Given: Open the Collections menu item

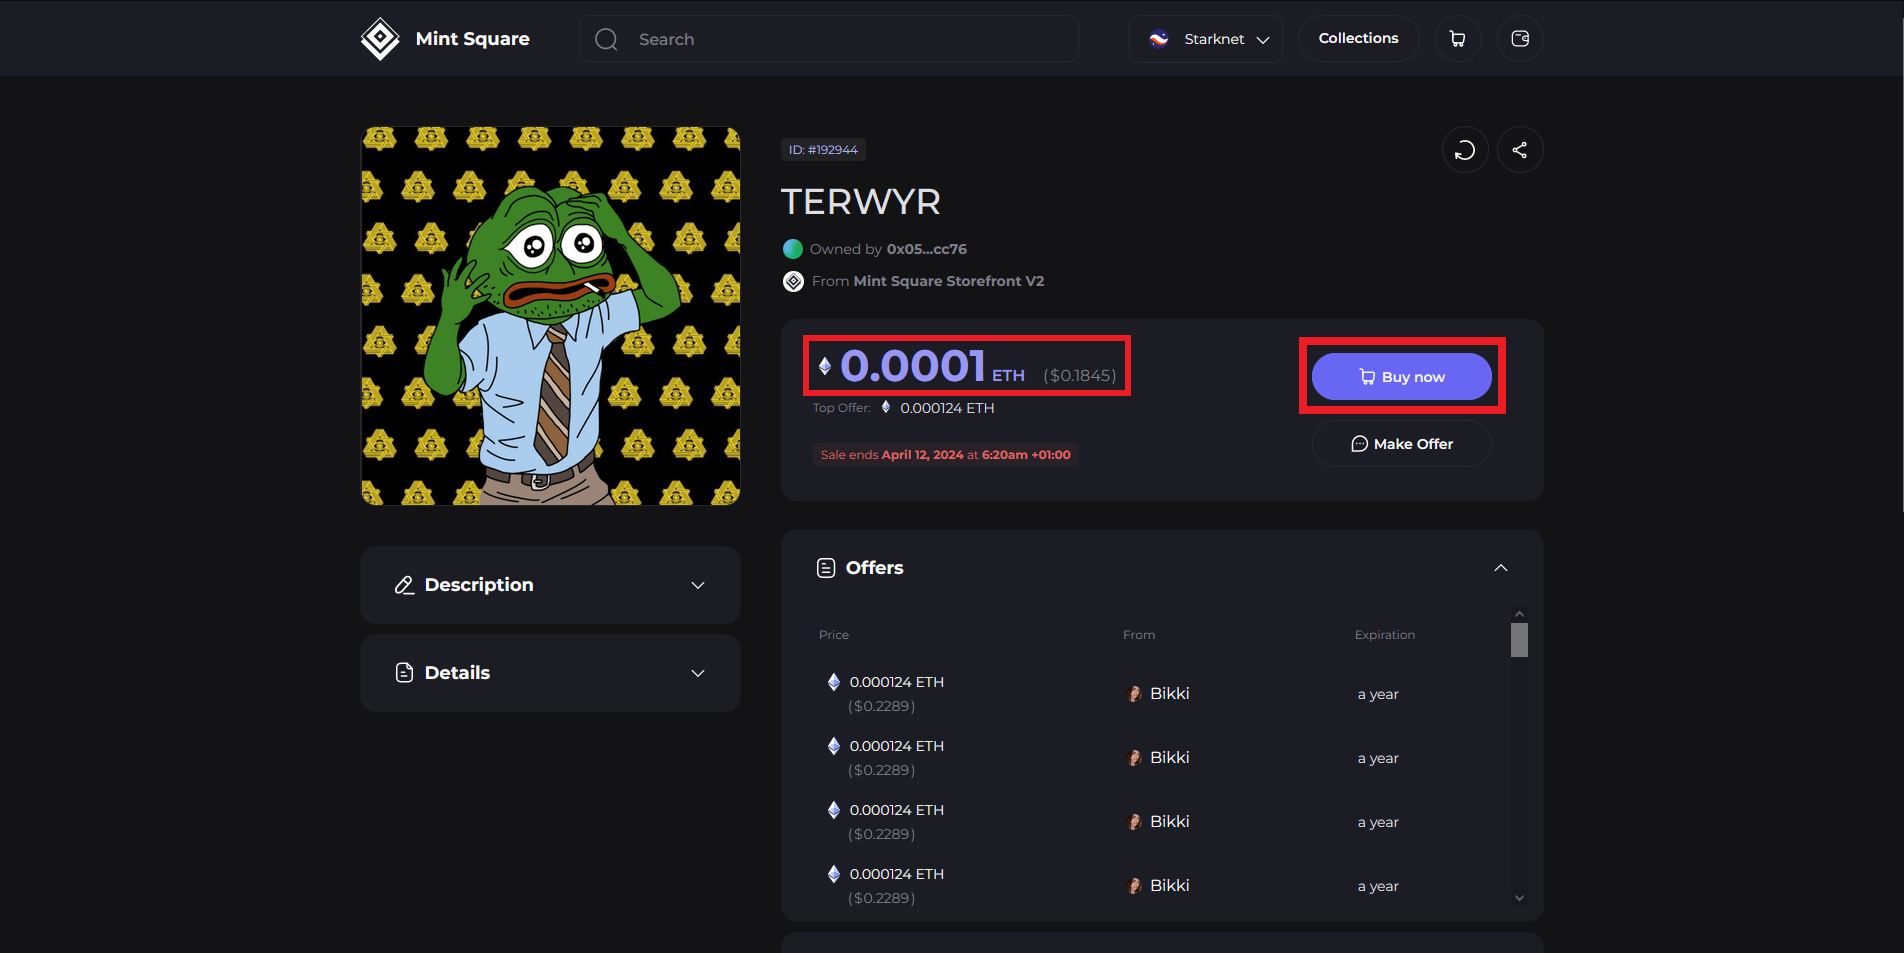Looking at the screenshot, I should click(1358, 38).
